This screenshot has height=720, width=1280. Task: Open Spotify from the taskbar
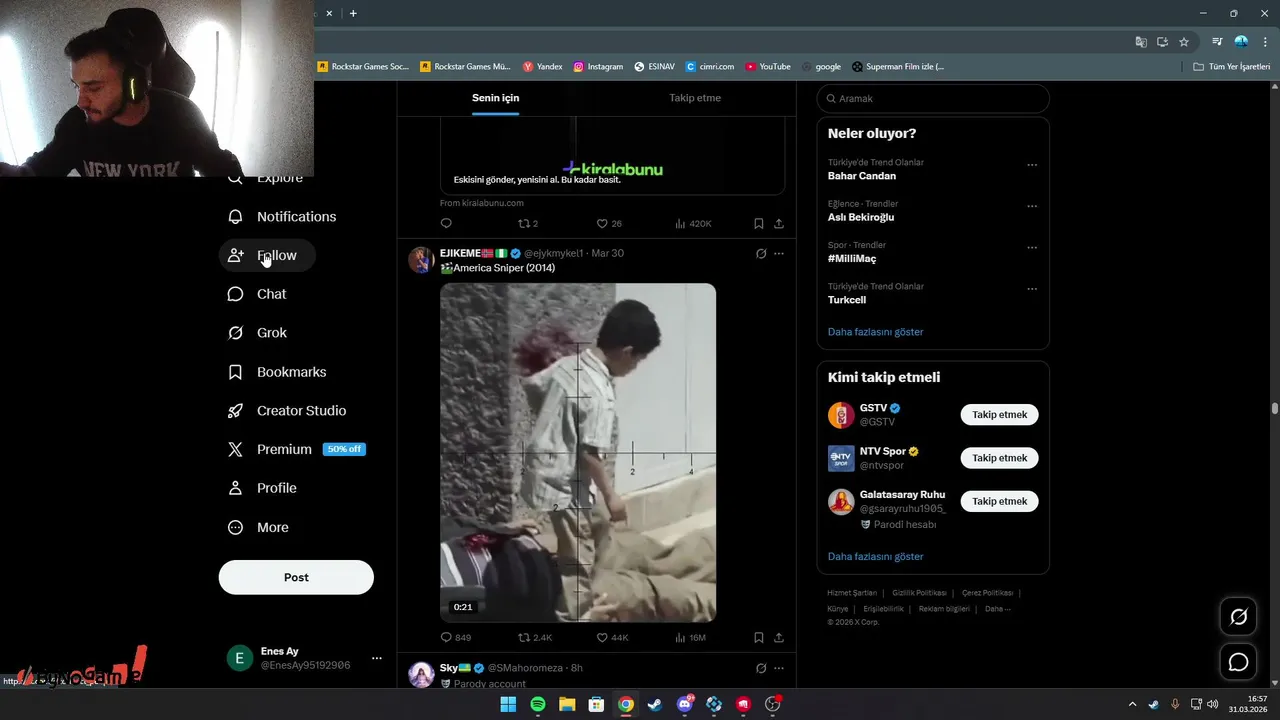(538, 704)
